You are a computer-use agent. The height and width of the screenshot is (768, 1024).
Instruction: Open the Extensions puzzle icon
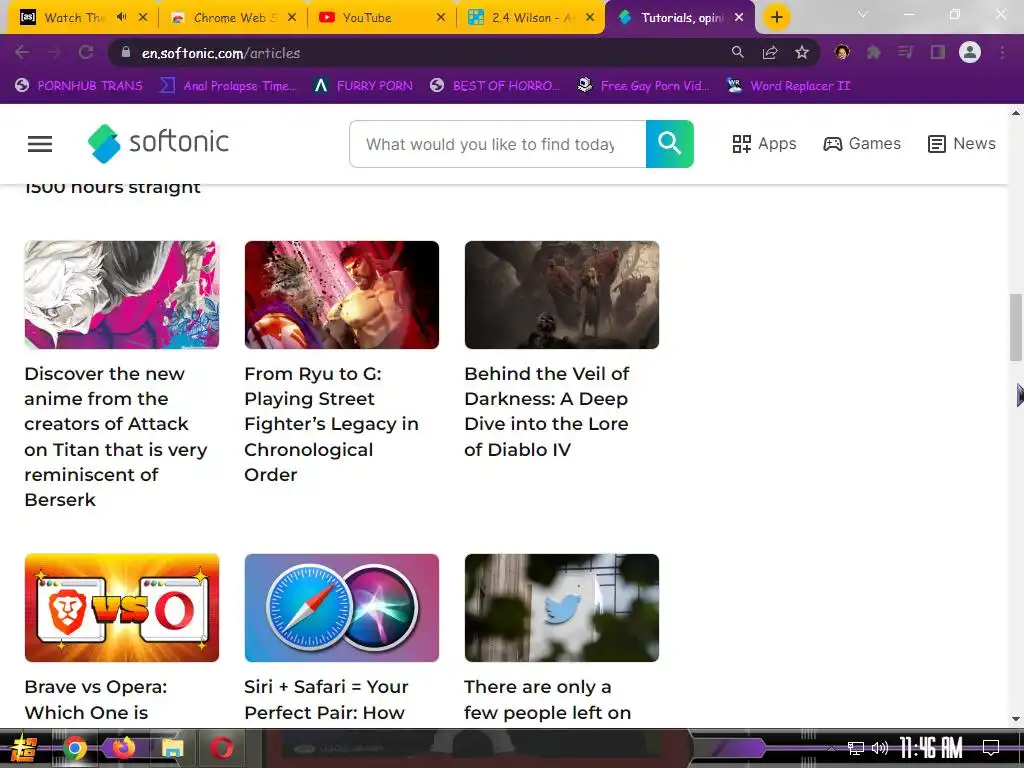coord(874,52)
